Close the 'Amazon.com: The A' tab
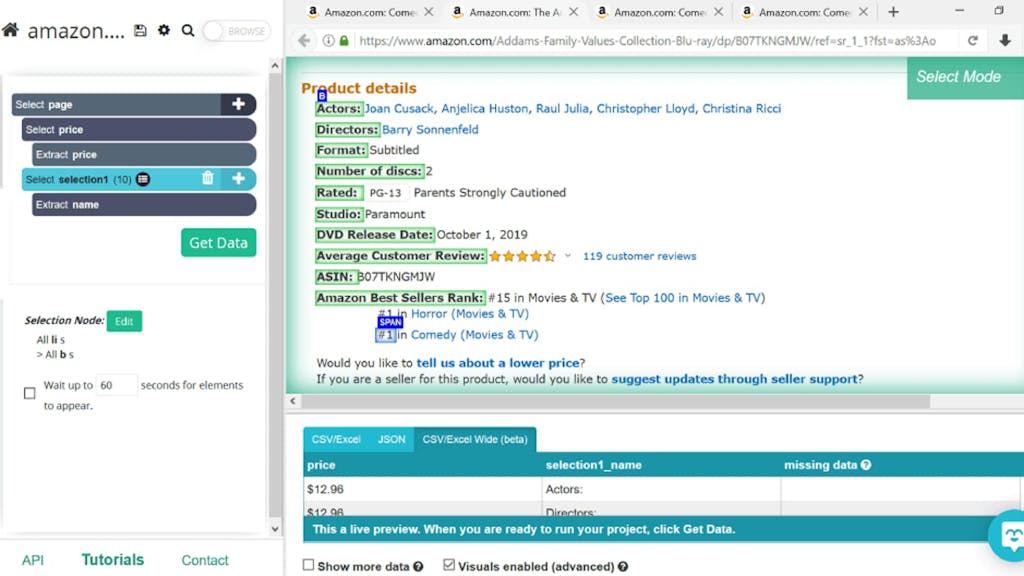1024x576 pixels. (x=573, y=12)
